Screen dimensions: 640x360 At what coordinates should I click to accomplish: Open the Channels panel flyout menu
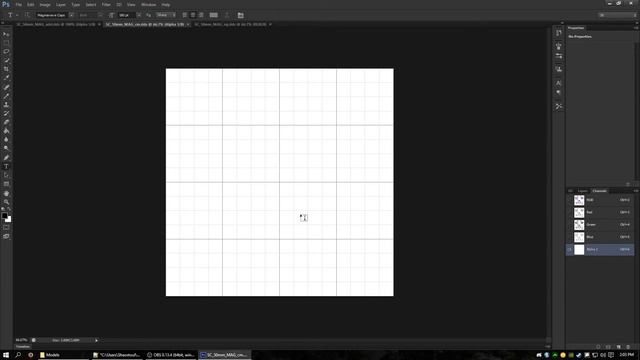[636, 191]
